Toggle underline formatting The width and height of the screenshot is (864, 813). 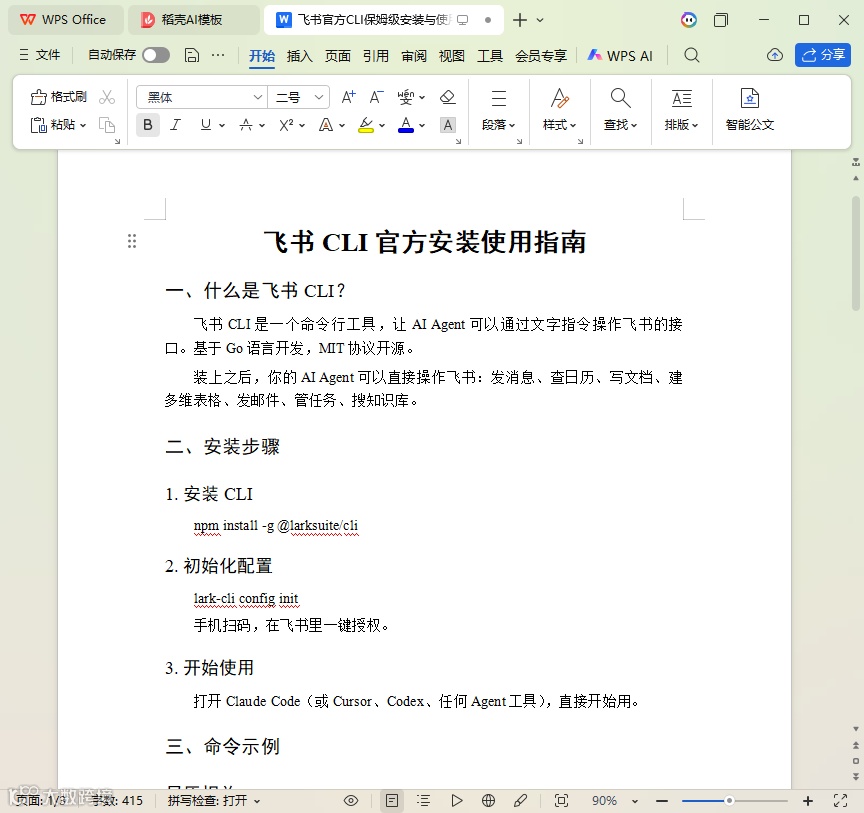(206, 125)
